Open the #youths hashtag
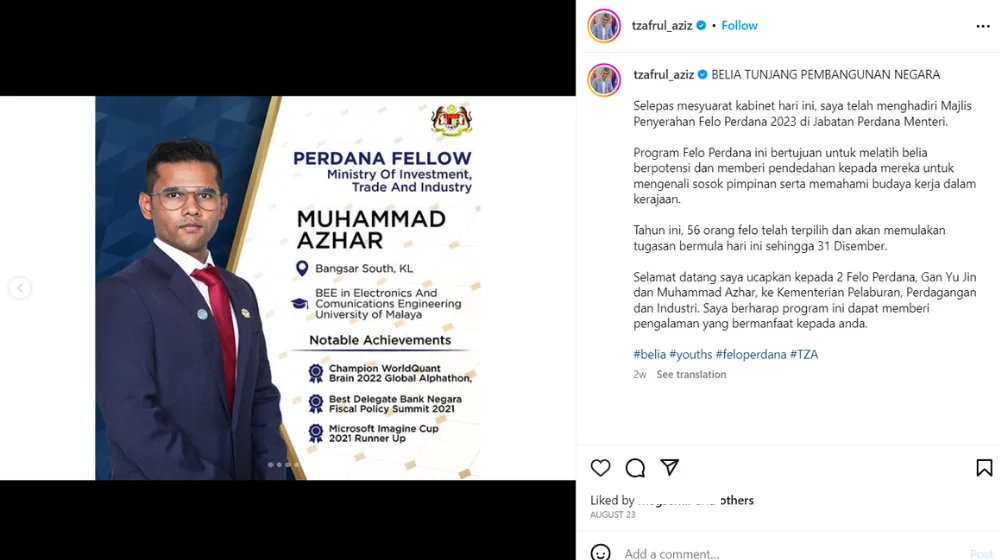The height and width of the screenshot is (560, 1000). pos(691,354)
